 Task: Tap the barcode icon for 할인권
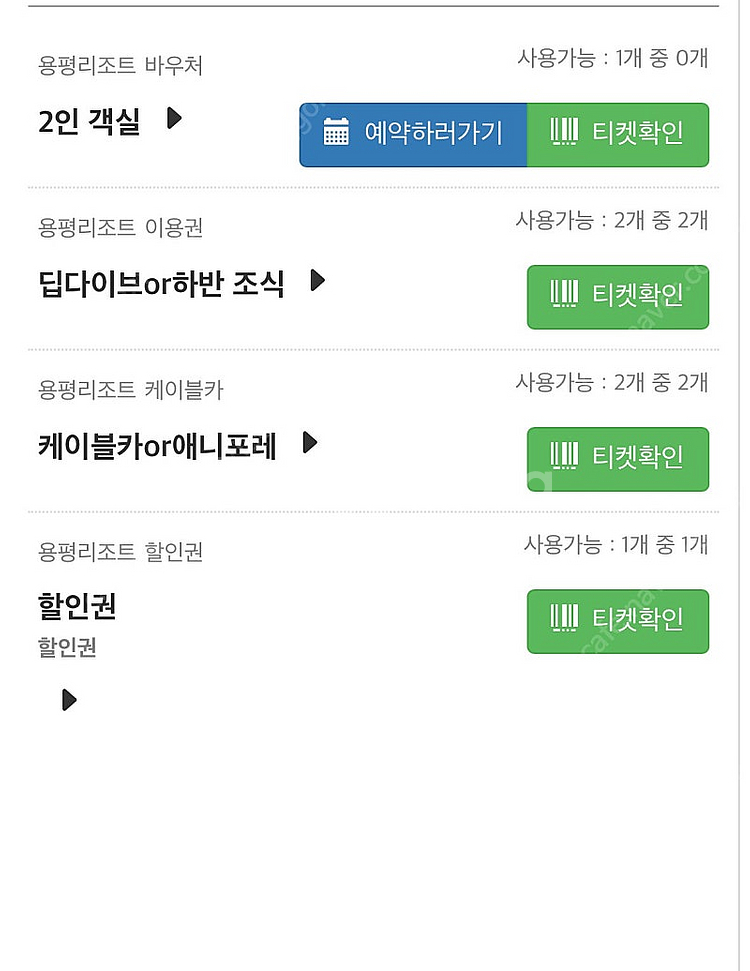pos(565,619)
